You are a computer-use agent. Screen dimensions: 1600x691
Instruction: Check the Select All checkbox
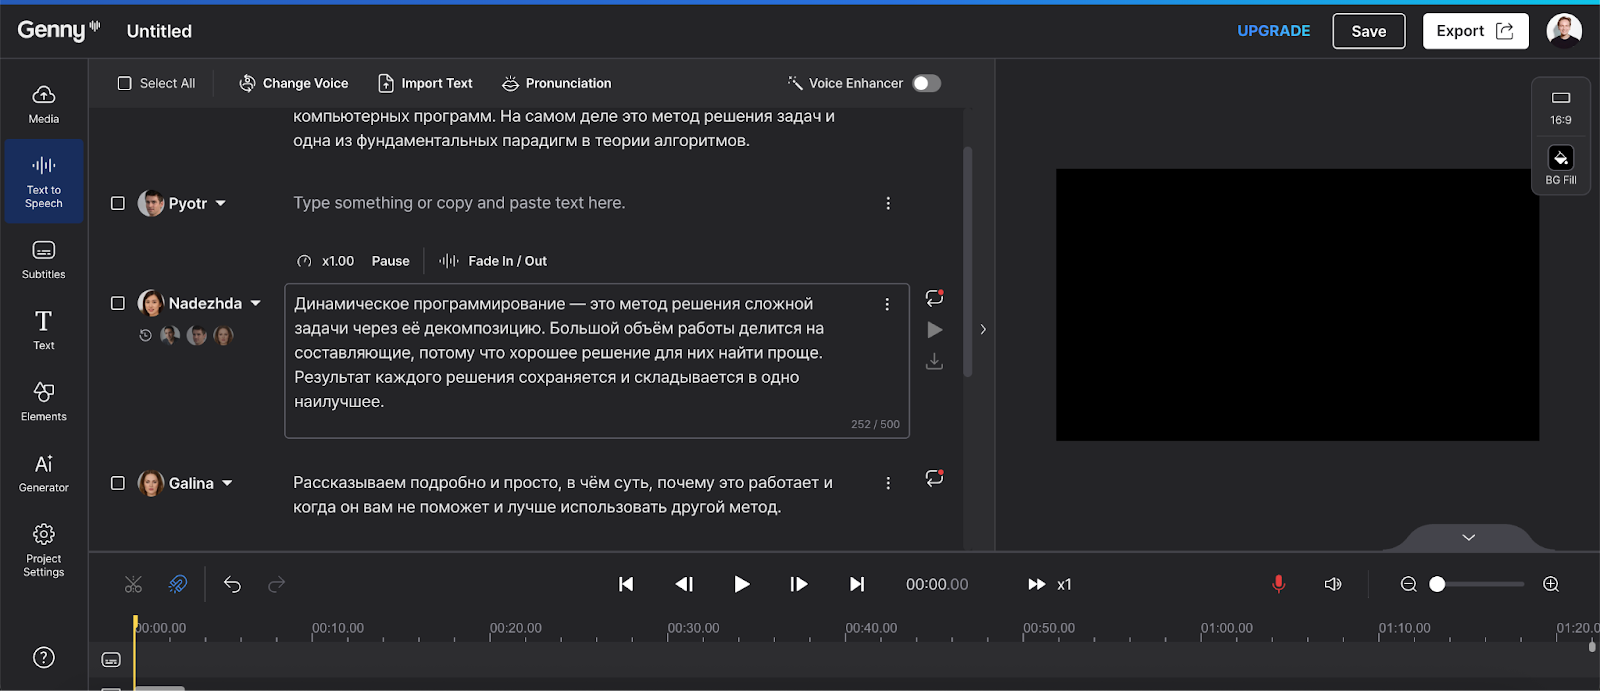(125, 83)
